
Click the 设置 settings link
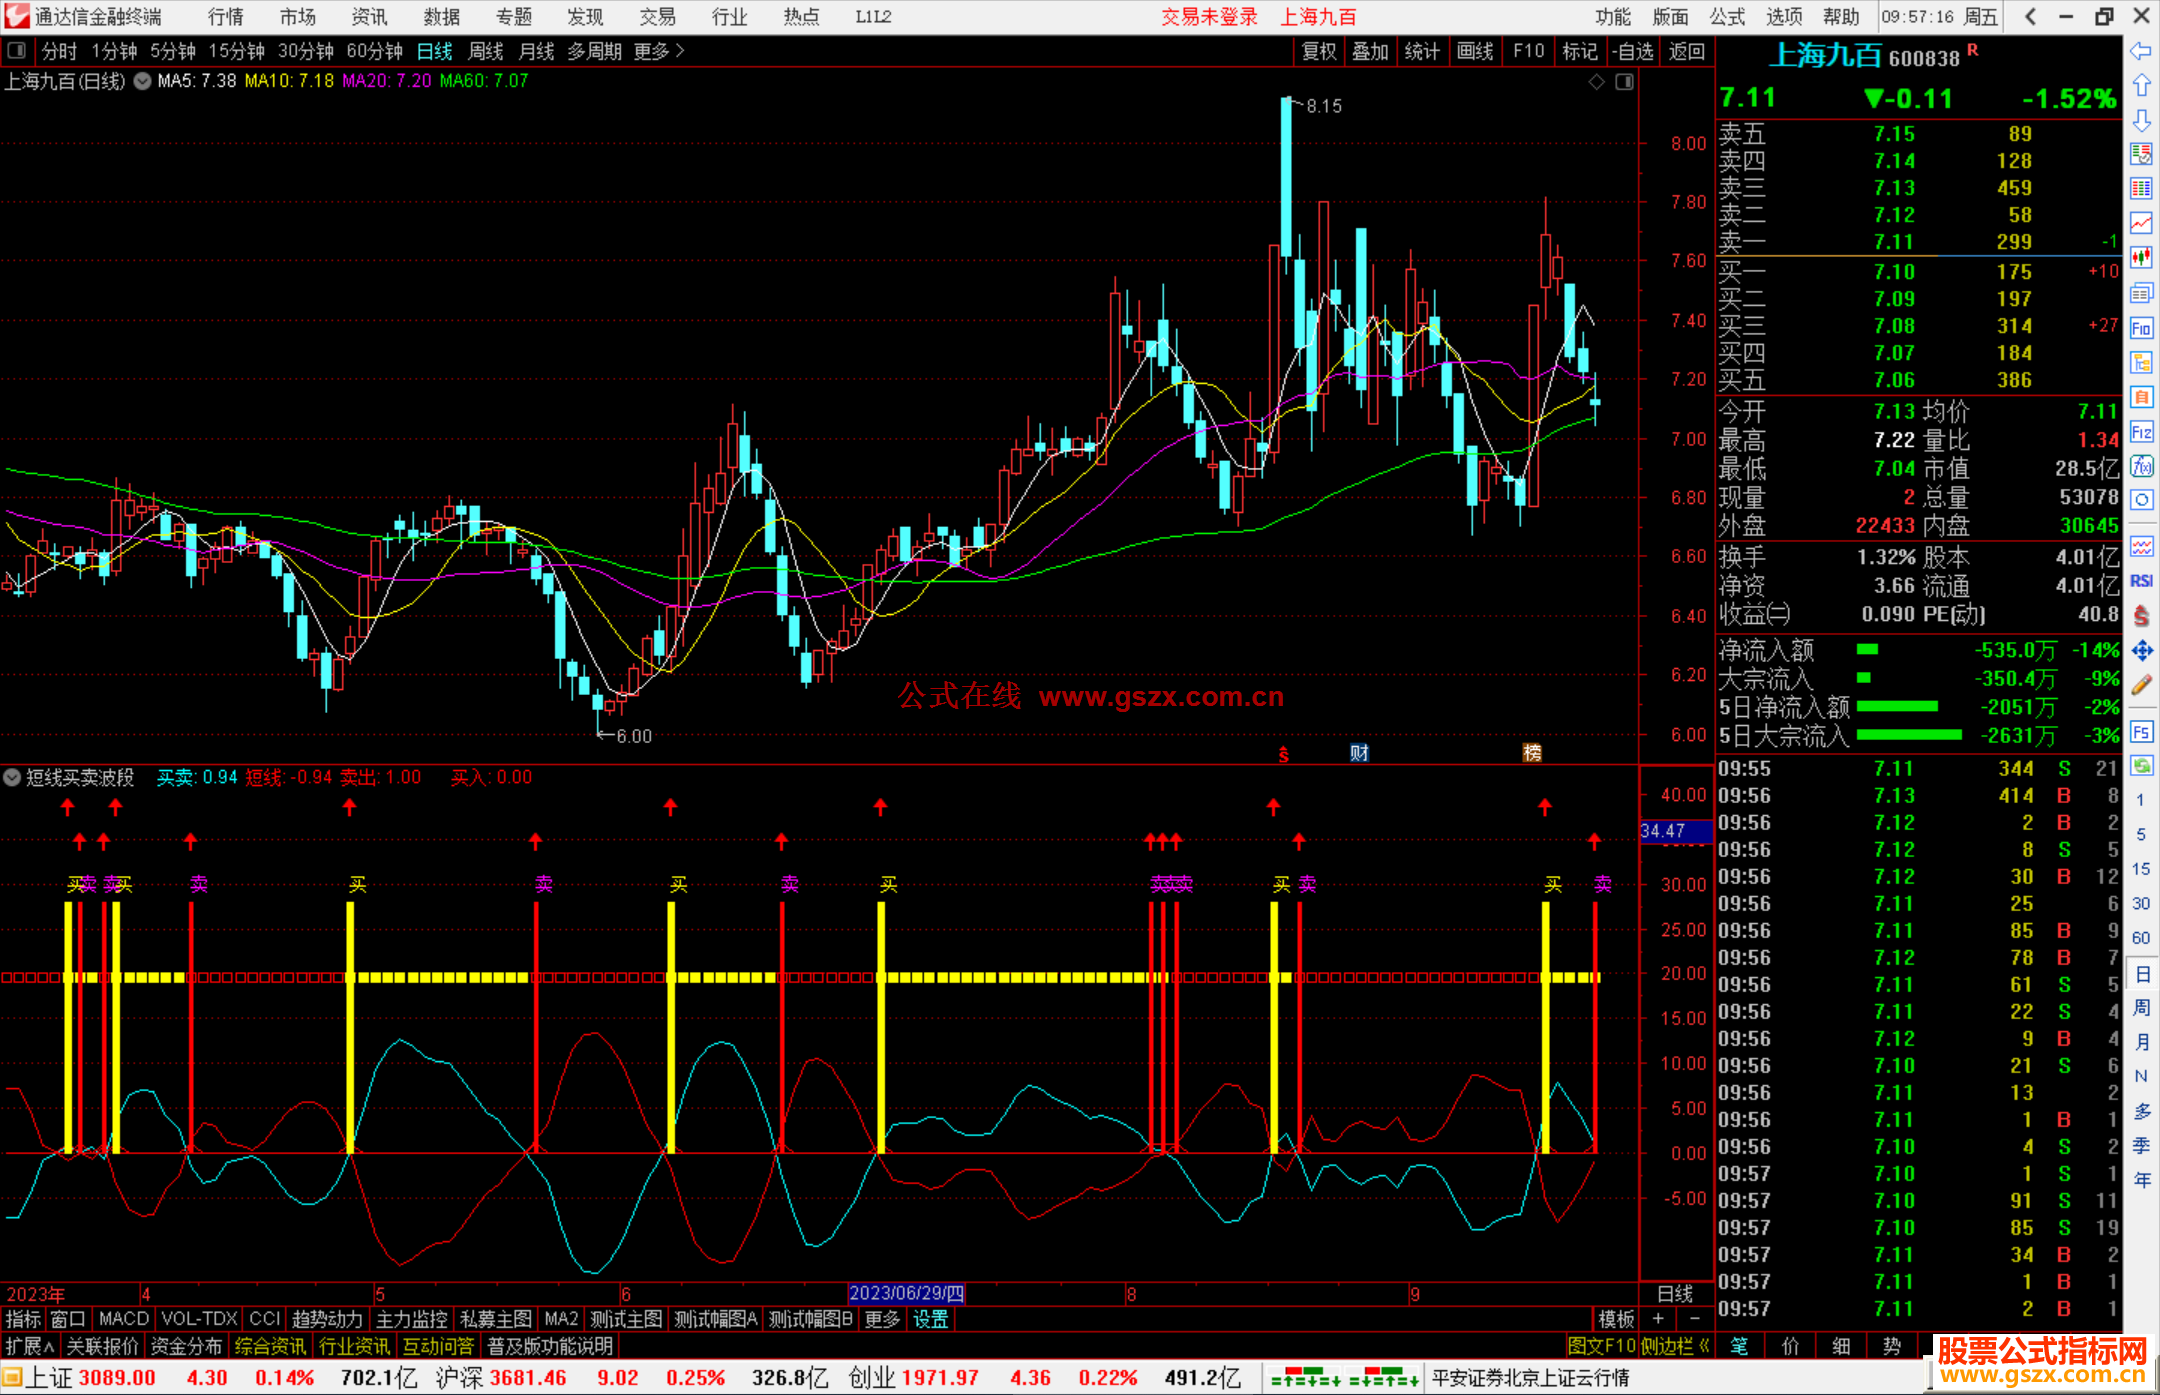coord(931,1319)
